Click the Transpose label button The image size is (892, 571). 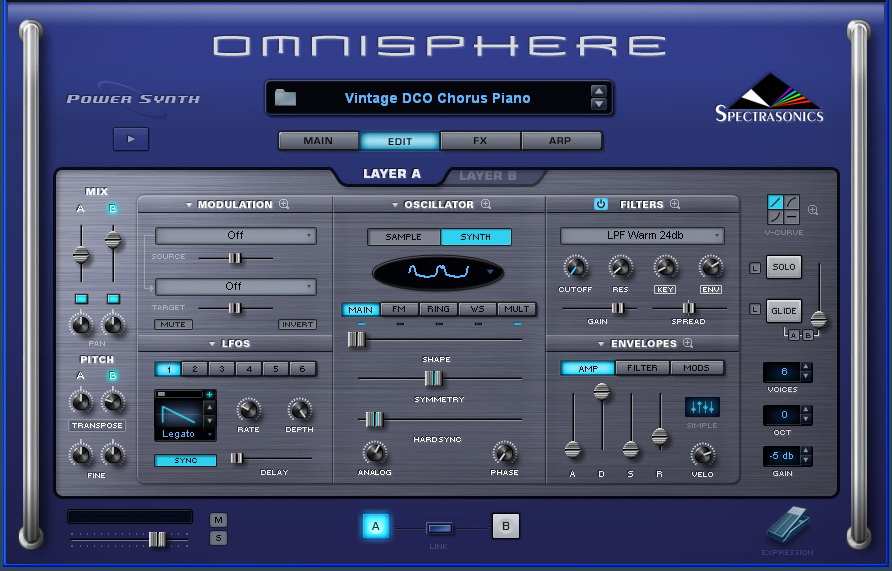[97, 425]
